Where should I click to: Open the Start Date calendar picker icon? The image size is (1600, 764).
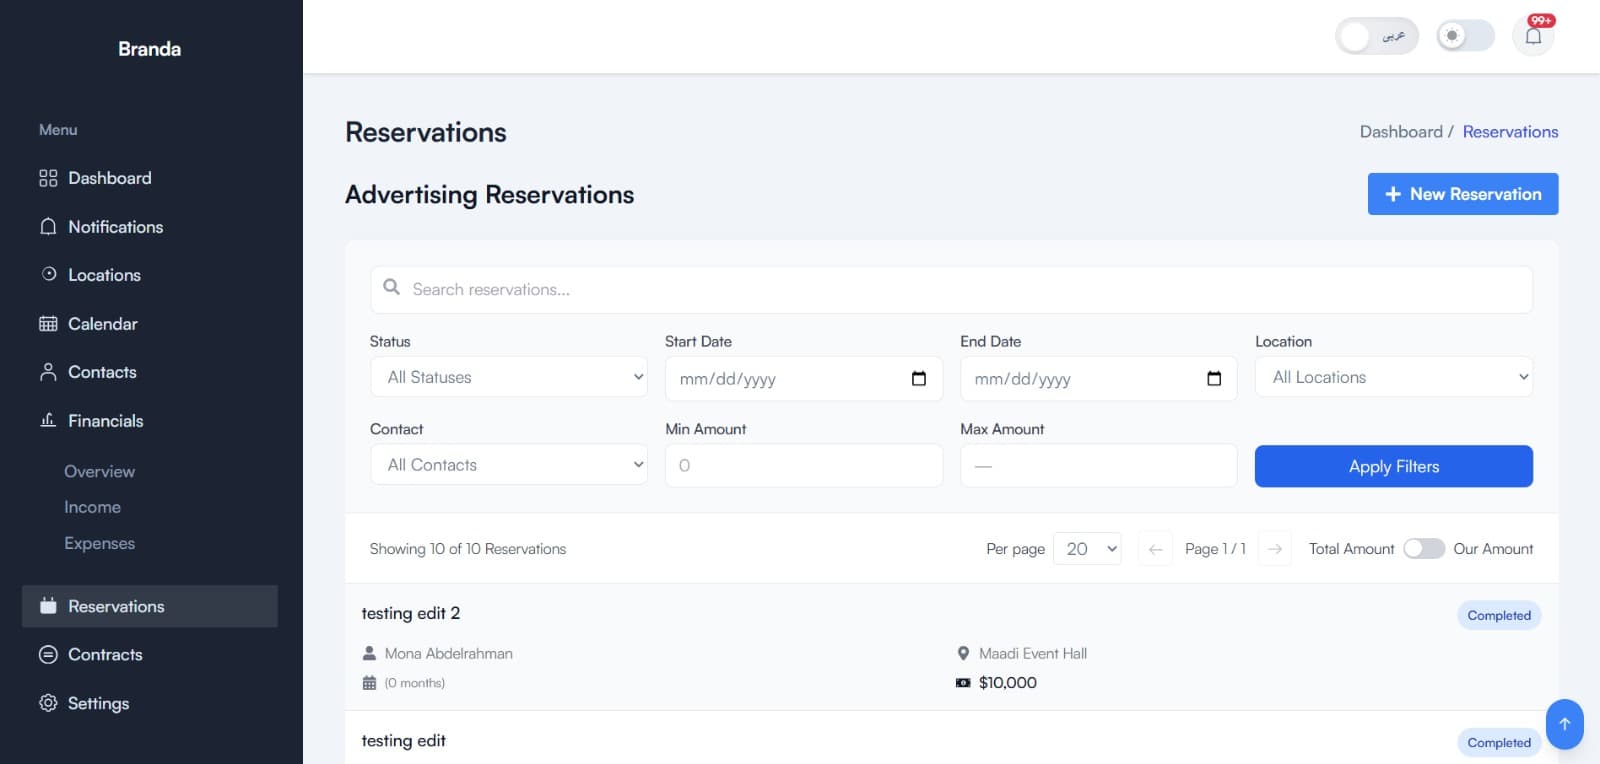pos(919,378)
